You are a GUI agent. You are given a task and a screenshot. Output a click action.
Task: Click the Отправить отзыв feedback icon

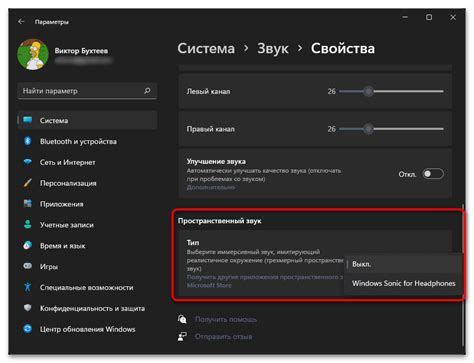point(182,336)
